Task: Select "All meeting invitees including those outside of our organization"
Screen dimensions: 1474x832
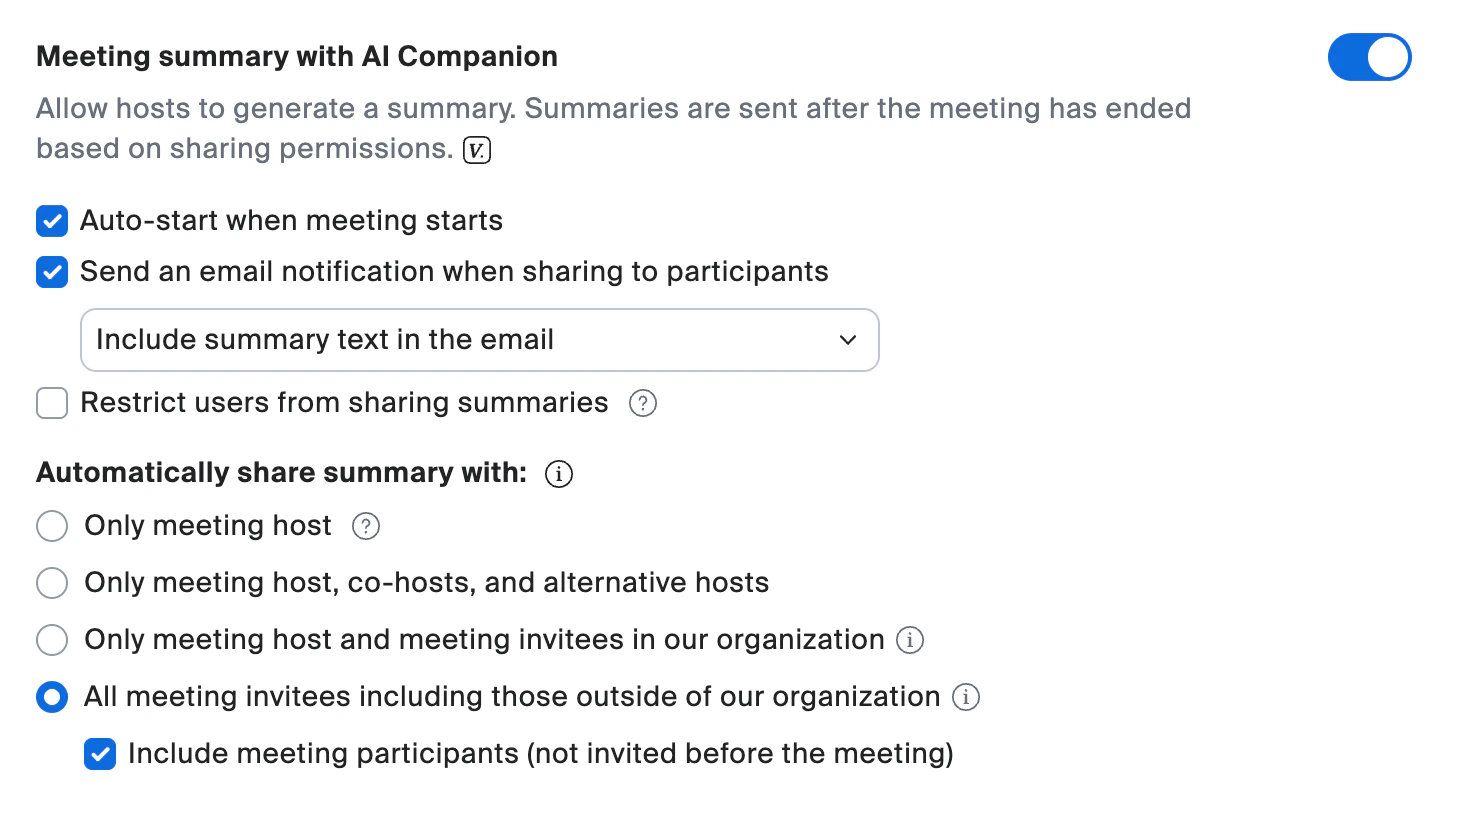Action: 51,697
